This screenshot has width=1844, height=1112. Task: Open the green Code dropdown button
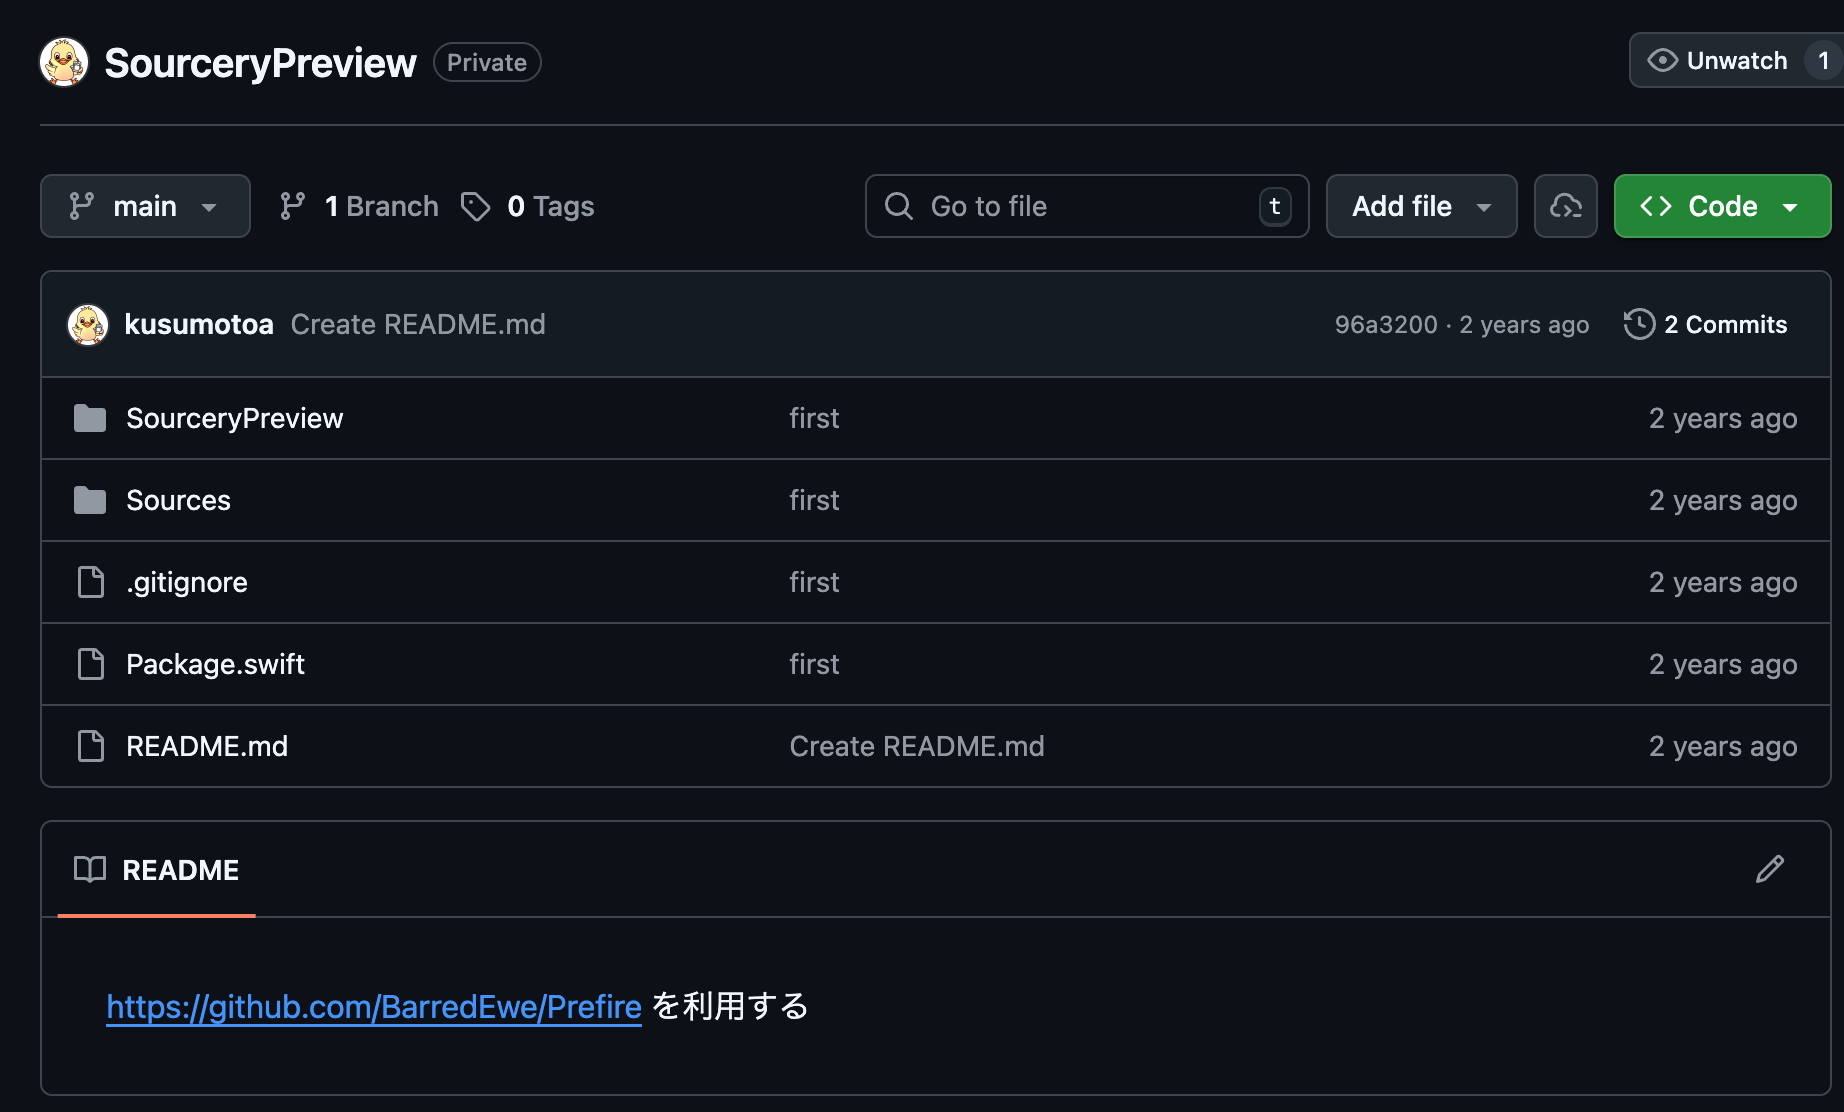click(x=1722, y=206)
